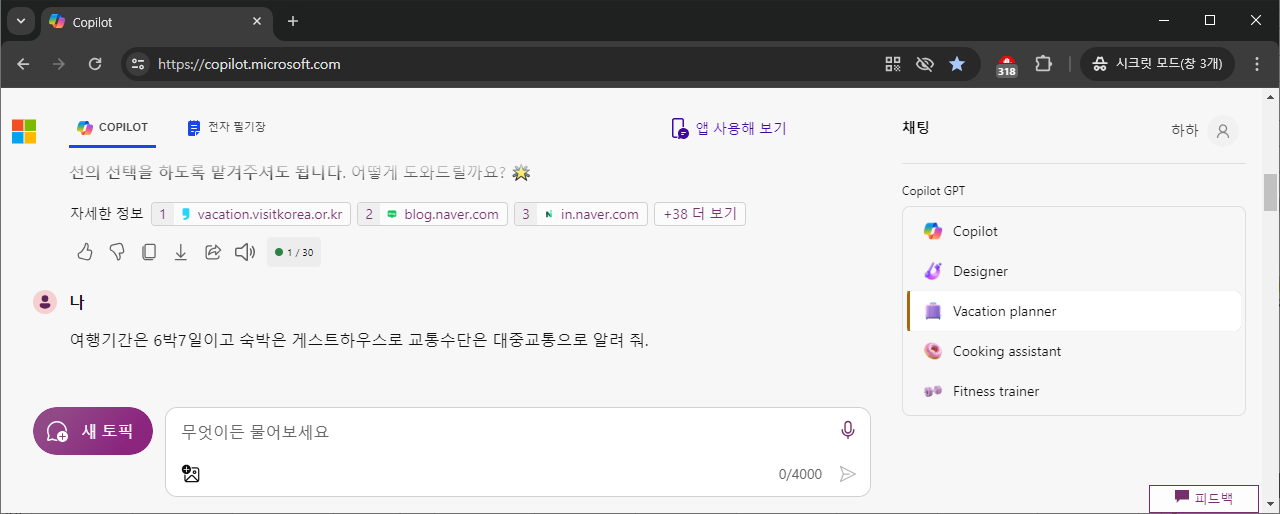Click the 1 / 30 response counter
The width and height of the screenshot is (1280, 514).
point(294,252)
